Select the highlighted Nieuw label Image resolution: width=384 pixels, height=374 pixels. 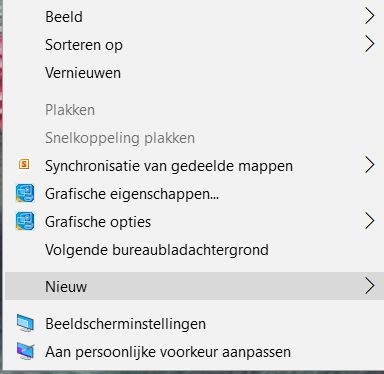pos(66,287)
